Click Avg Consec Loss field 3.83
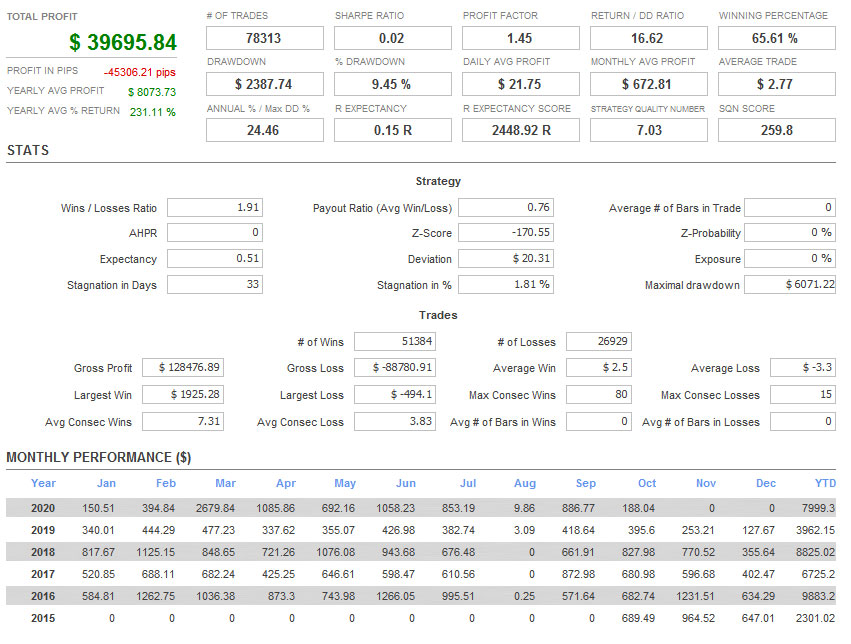This screenshot has width=851, height=644. pyautogui.click(x=395, y=422)
